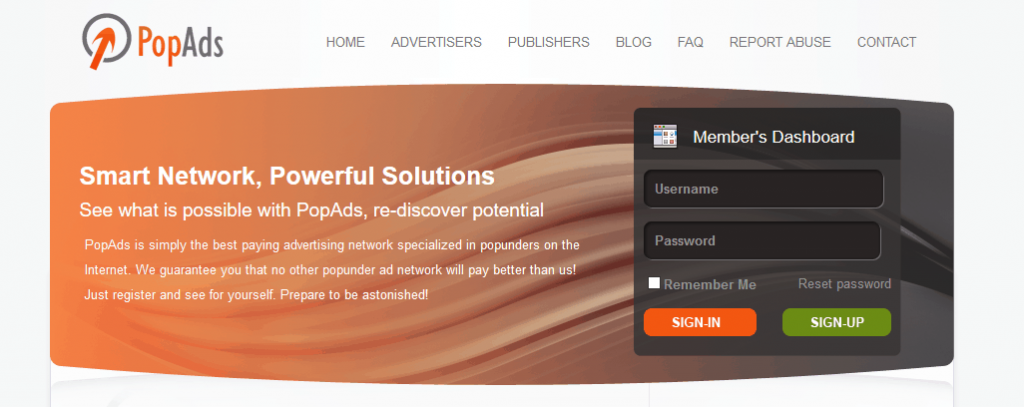The height and width of the screenshot is (407, 1024).
Task: Open the FAQ page
Action: point(690,42)
